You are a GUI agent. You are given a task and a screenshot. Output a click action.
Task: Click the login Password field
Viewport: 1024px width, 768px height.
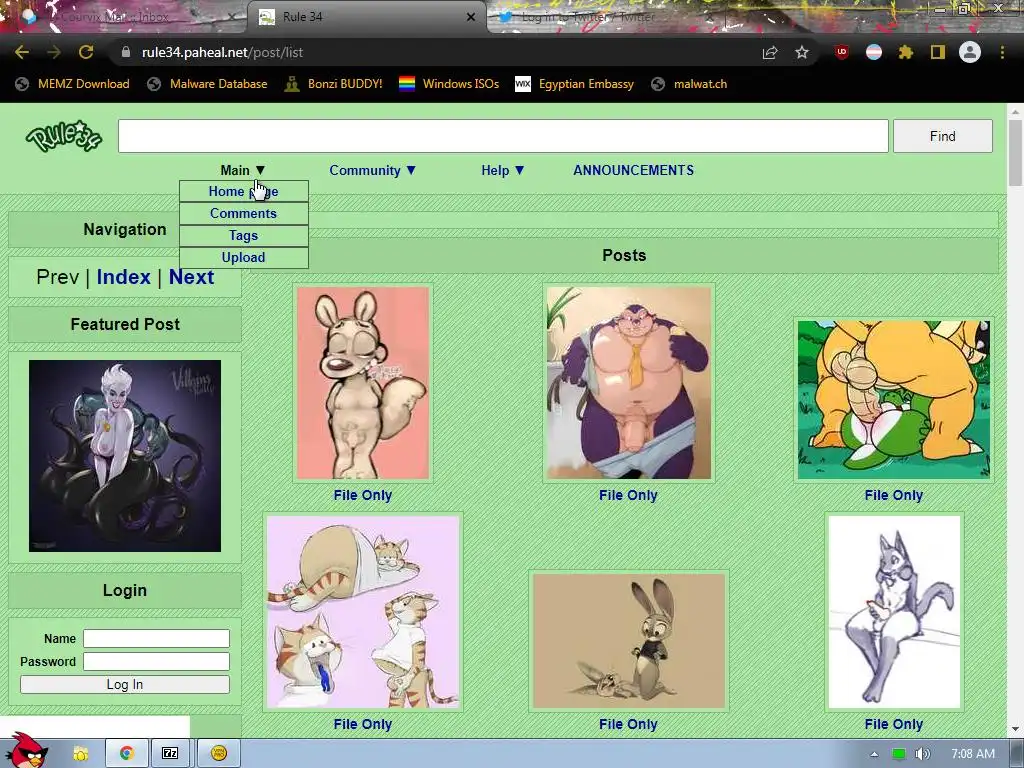(x=156, y=662)
